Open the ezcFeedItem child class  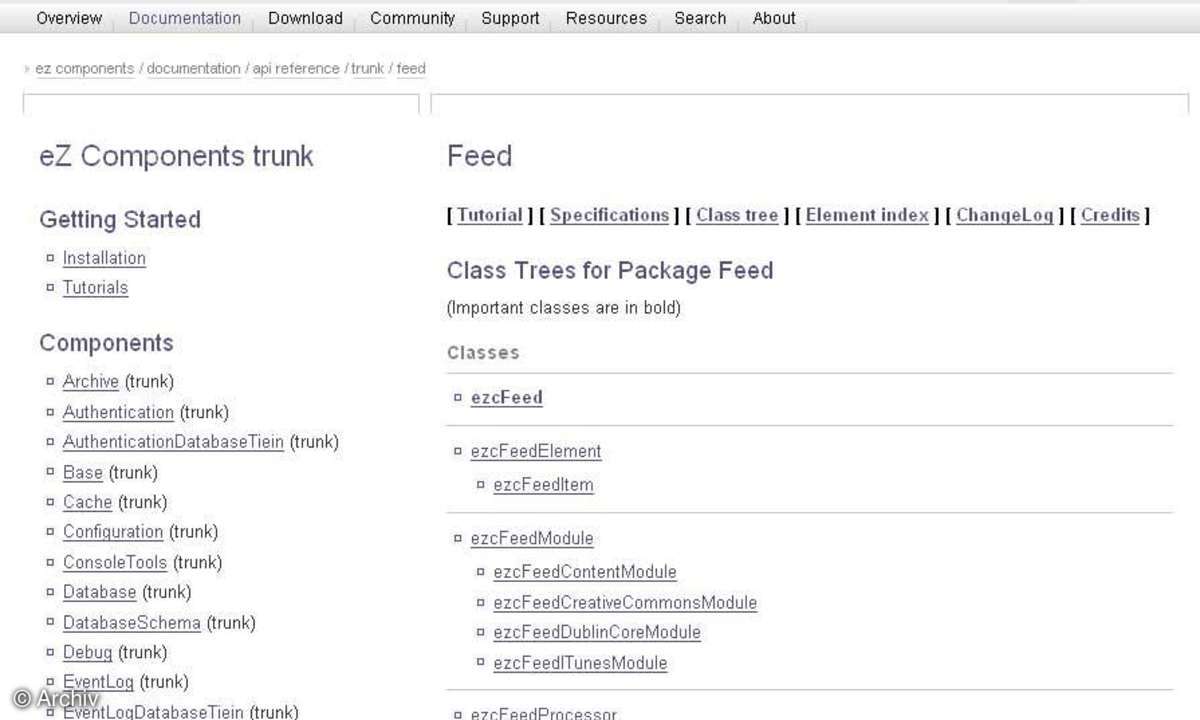tap(543, 485)
